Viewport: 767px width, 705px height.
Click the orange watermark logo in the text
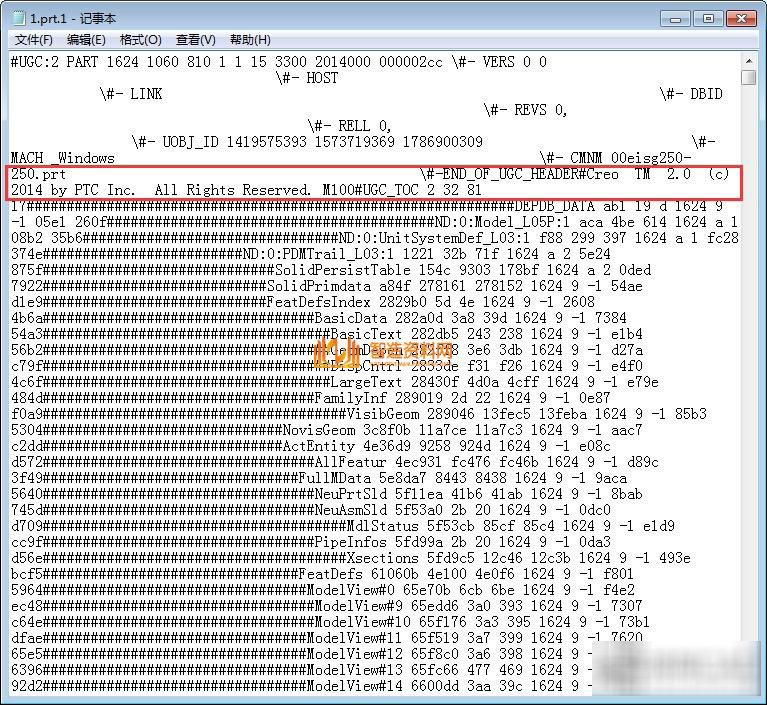(x=336, y=351)
